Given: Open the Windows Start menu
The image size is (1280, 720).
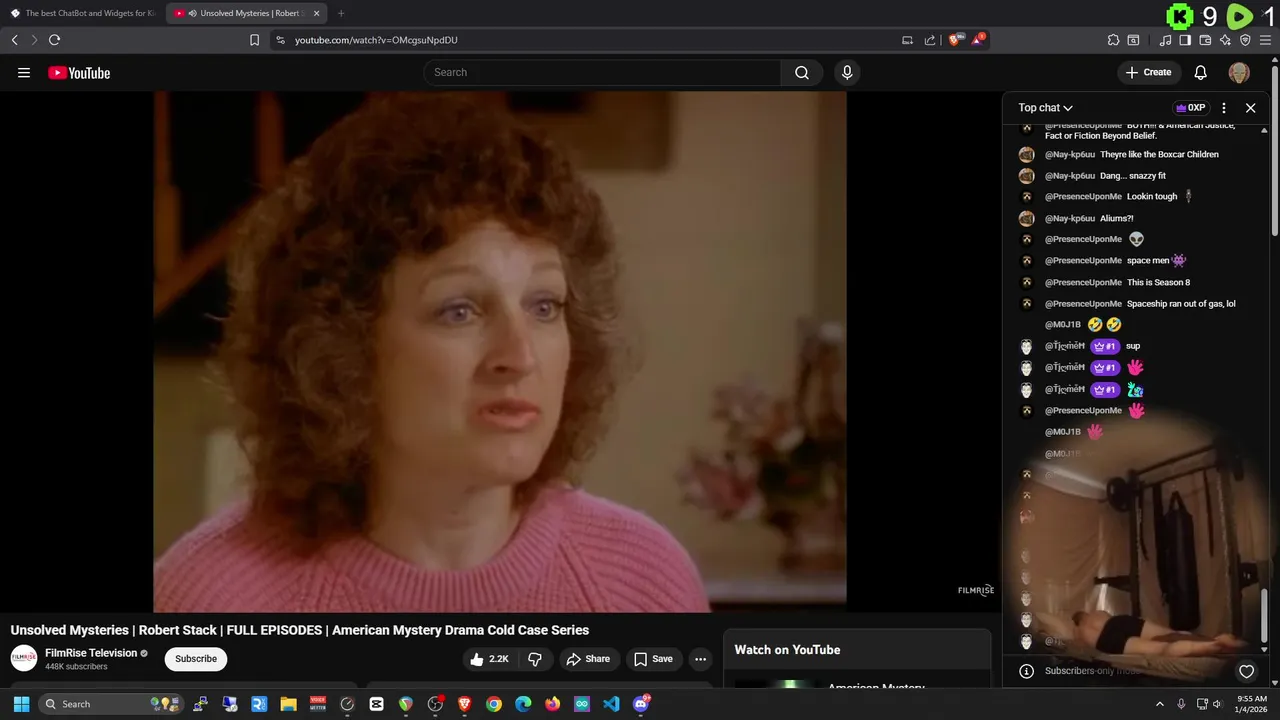Looking at the screenshot, I should [x=21, y=704].
